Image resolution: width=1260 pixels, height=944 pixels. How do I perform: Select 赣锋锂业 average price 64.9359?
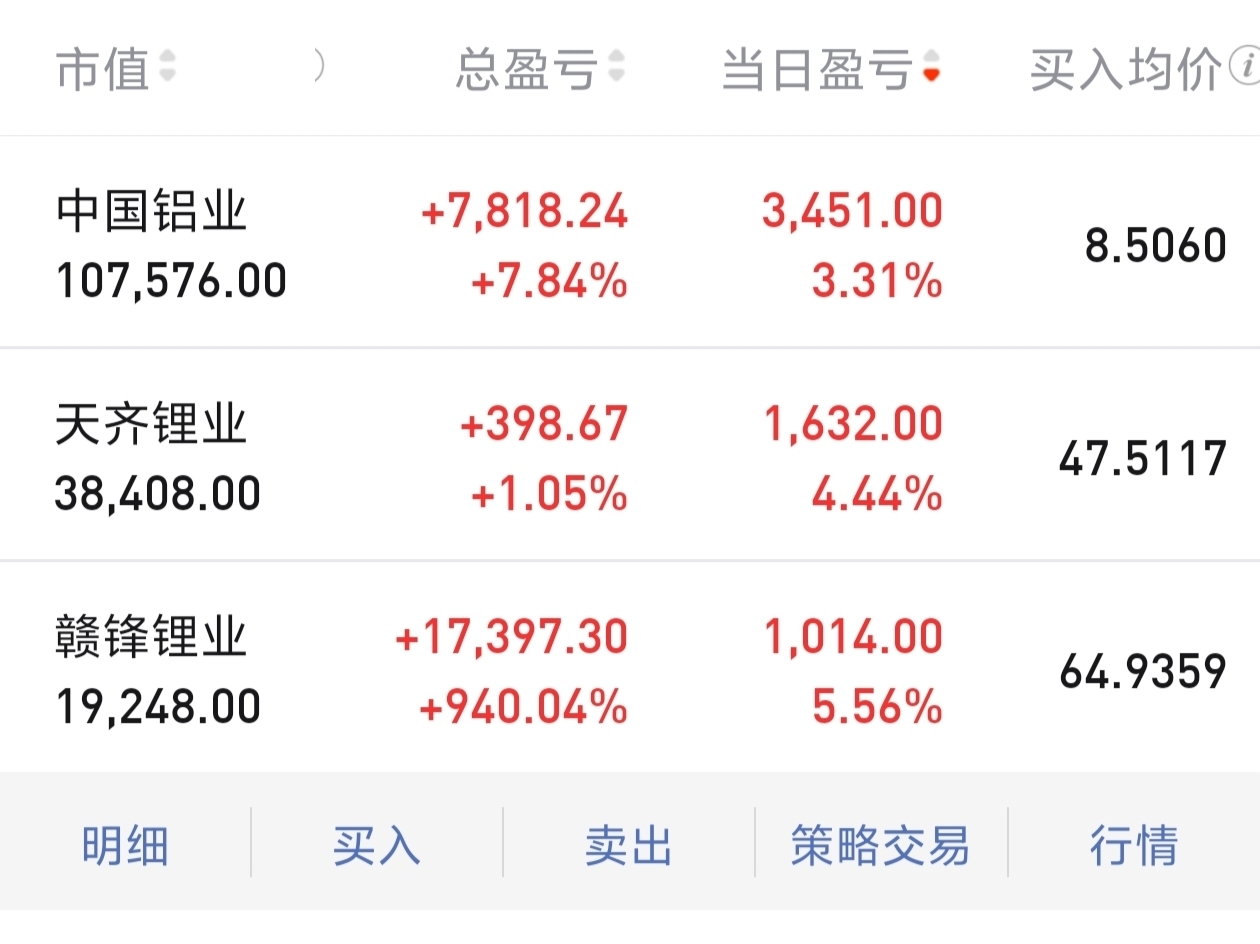1142,671
